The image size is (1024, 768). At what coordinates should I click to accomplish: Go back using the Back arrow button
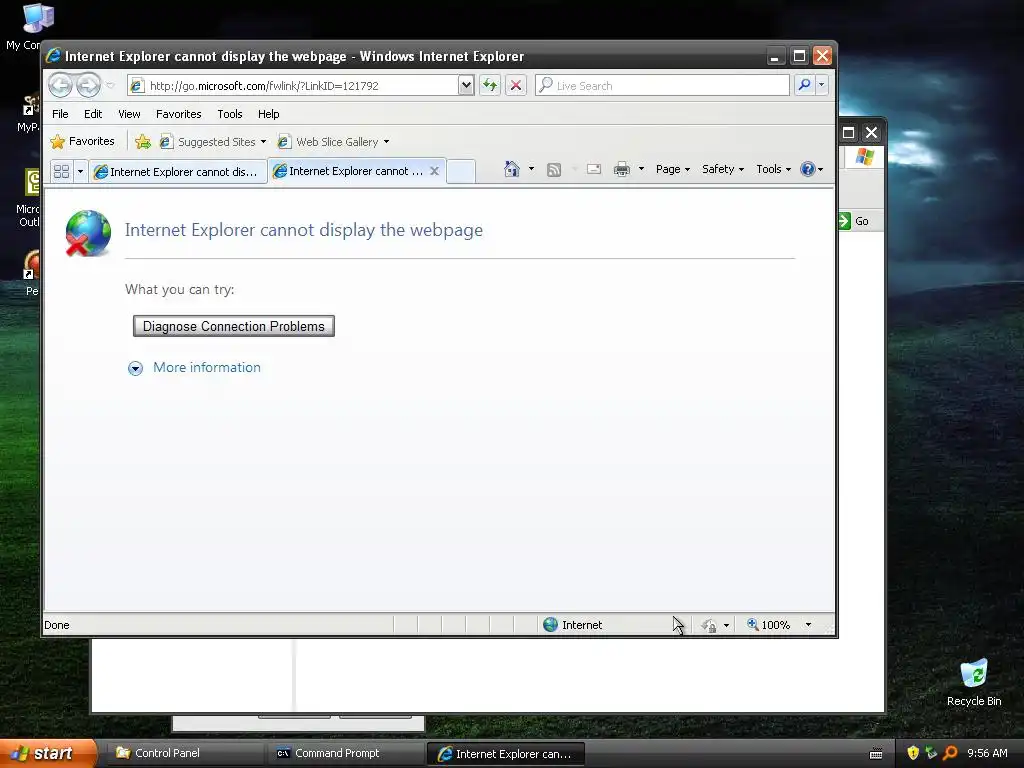point(60,85)
